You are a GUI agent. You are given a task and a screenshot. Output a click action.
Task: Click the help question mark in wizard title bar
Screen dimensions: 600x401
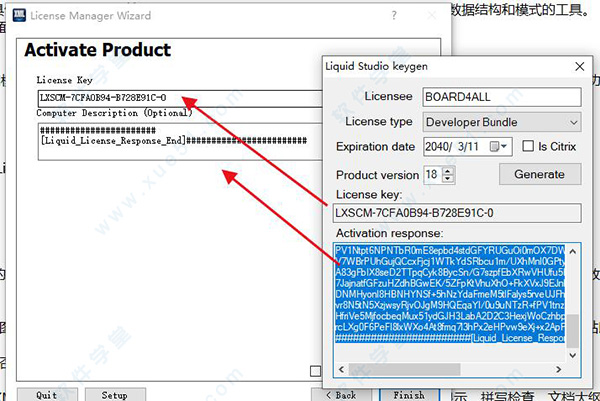click(x=392, y=17)
